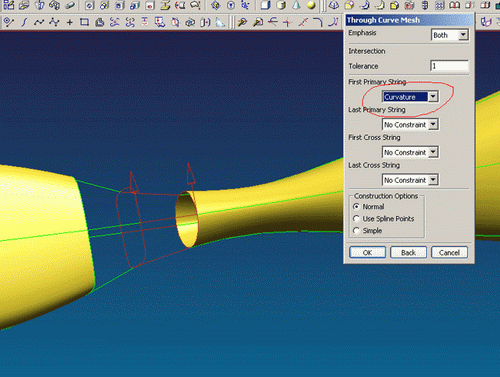The height and width of the screenshot is (377, 500).
Task: Open the Last Cross String constraint dropdown
Action: 410,180
